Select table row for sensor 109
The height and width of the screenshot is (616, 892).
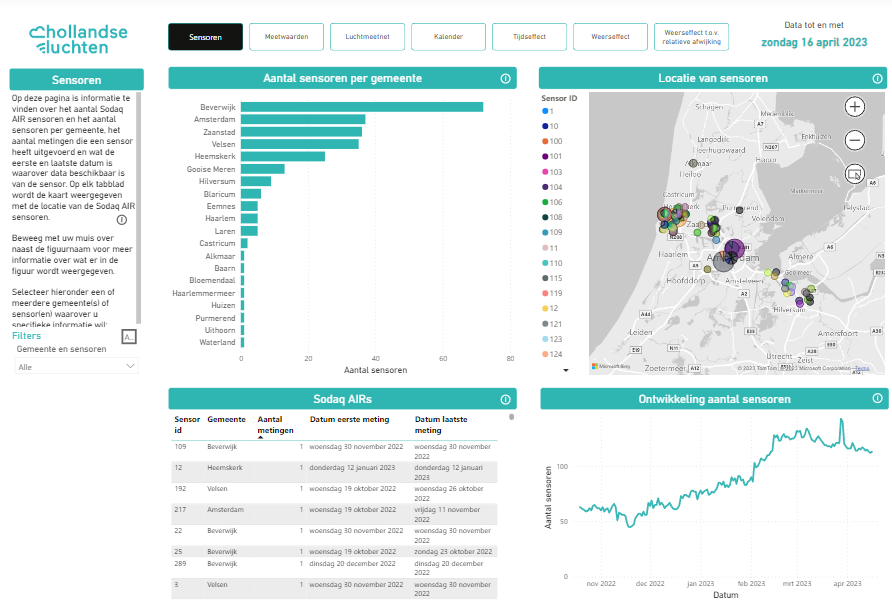334,451
